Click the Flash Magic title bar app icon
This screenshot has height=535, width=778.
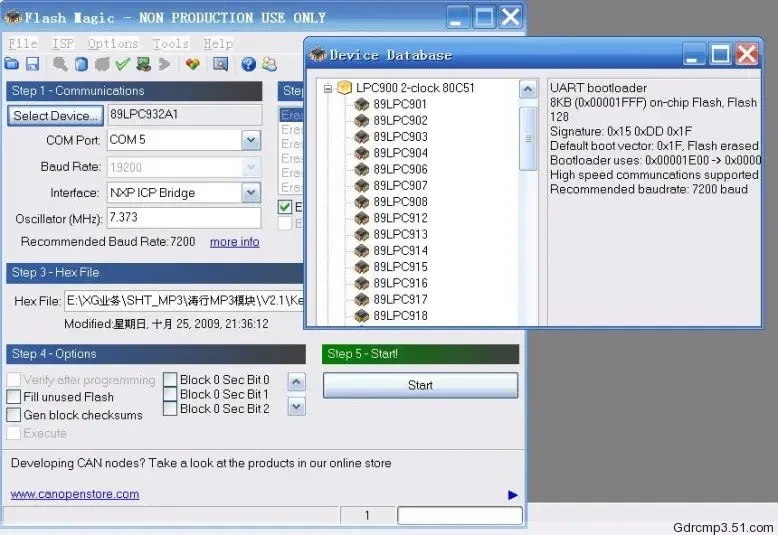pos(13,18)
